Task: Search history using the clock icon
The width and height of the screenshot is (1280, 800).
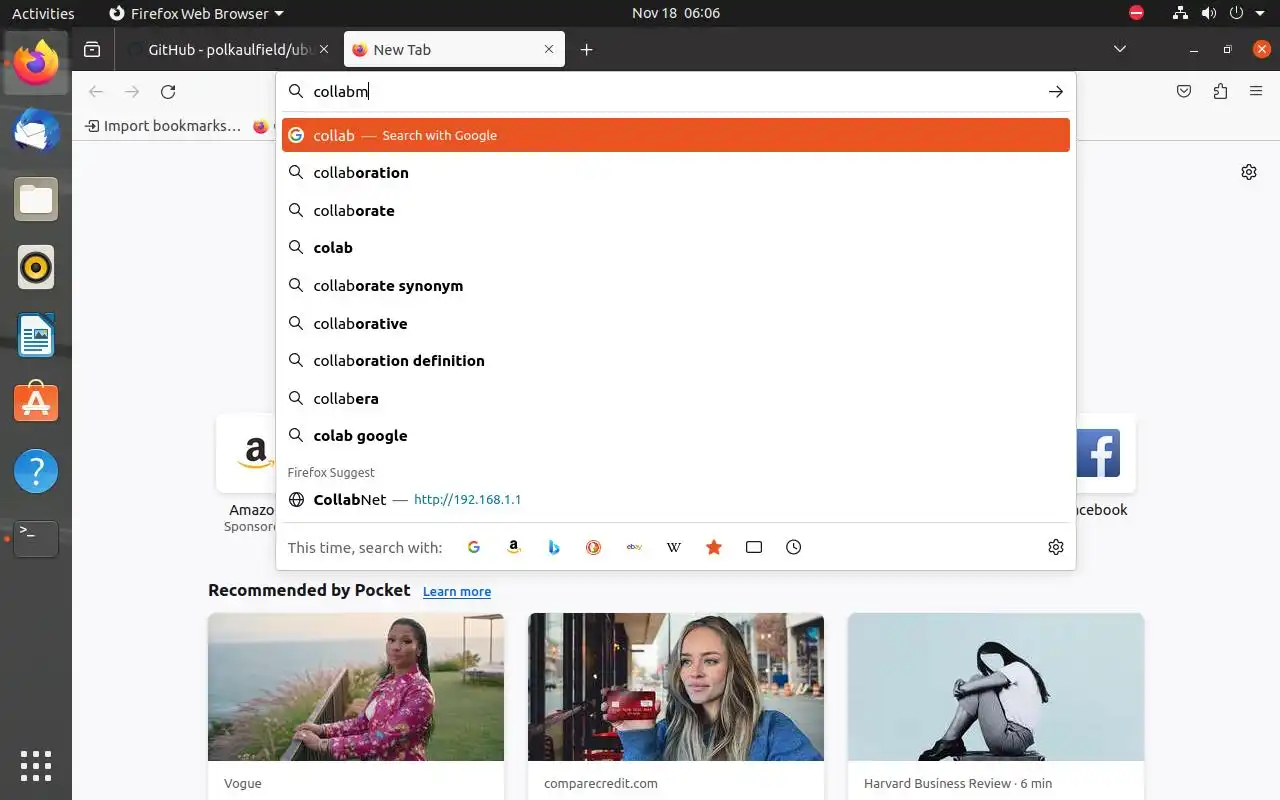Action: [794, 547]
